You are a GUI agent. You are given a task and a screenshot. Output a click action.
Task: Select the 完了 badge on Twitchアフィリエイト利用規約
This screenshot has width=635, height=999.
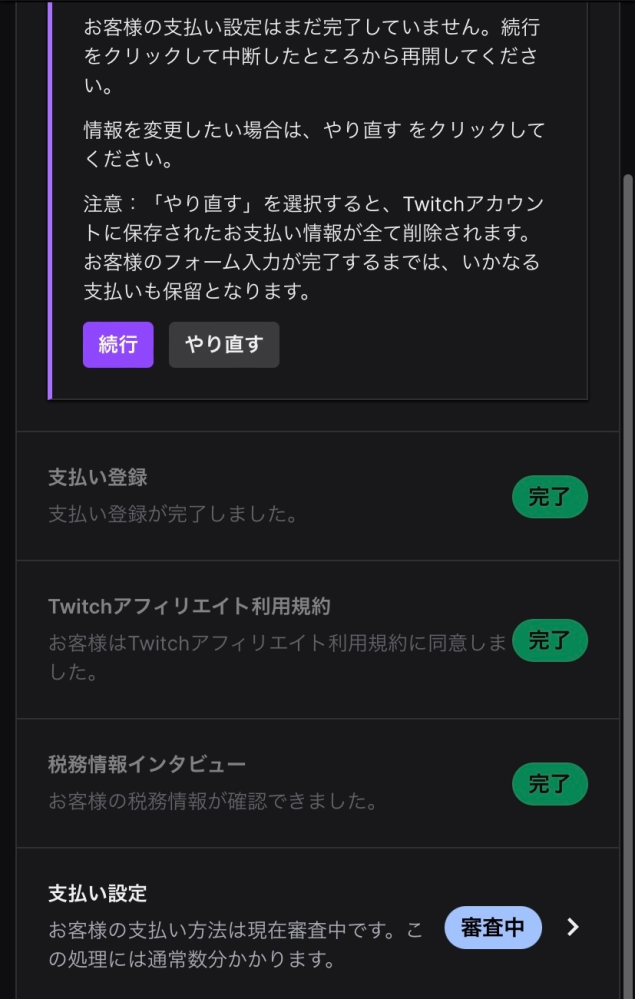click(549, 641)
